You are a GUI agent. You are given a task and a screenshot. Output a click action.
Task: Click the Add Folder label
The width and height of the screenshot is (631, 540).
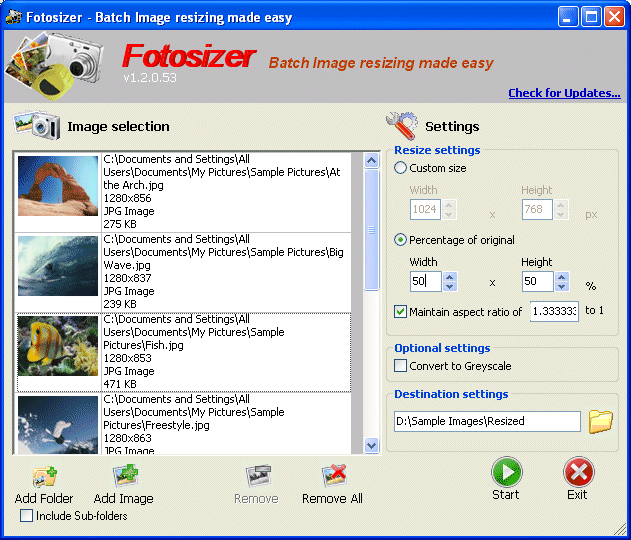(44, 499)
